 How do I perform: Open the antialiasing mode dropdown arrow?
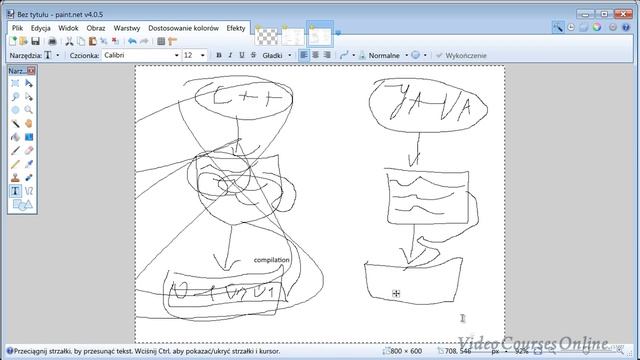(353, 55)
